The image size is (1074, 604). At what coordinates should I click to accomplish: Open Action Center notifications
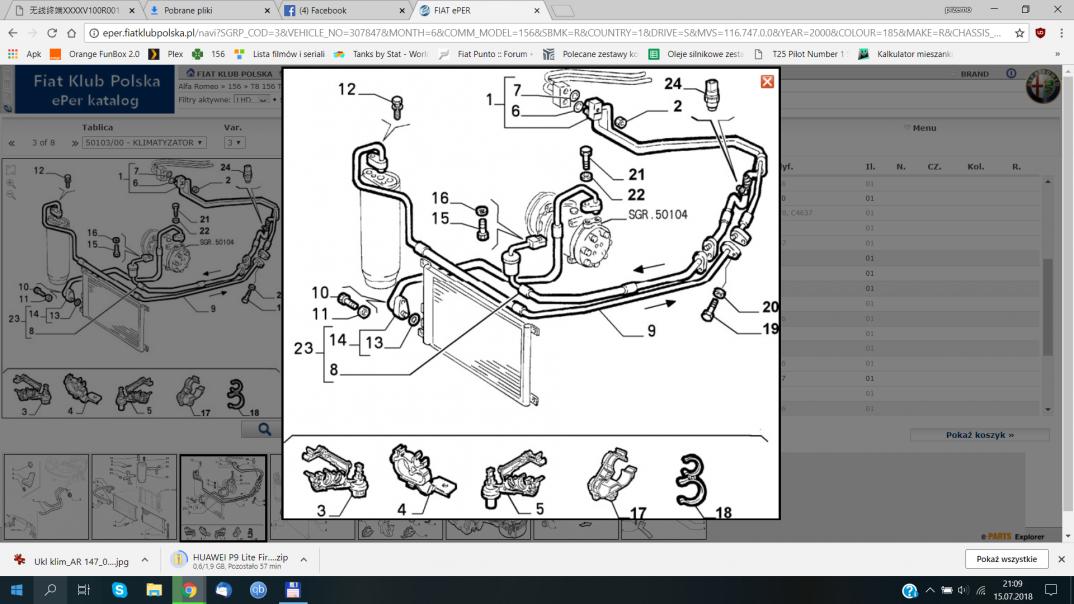click(x=1051, y=590)
